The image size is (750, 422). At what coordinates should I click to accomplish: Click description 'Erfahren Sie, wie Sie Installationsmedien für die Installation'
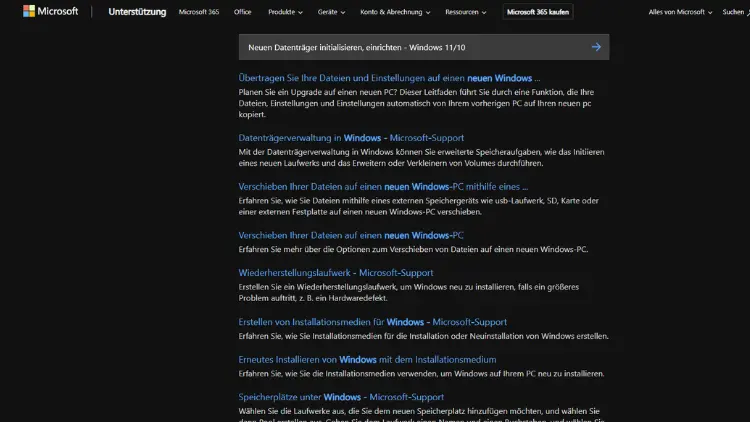click(423, 336)
